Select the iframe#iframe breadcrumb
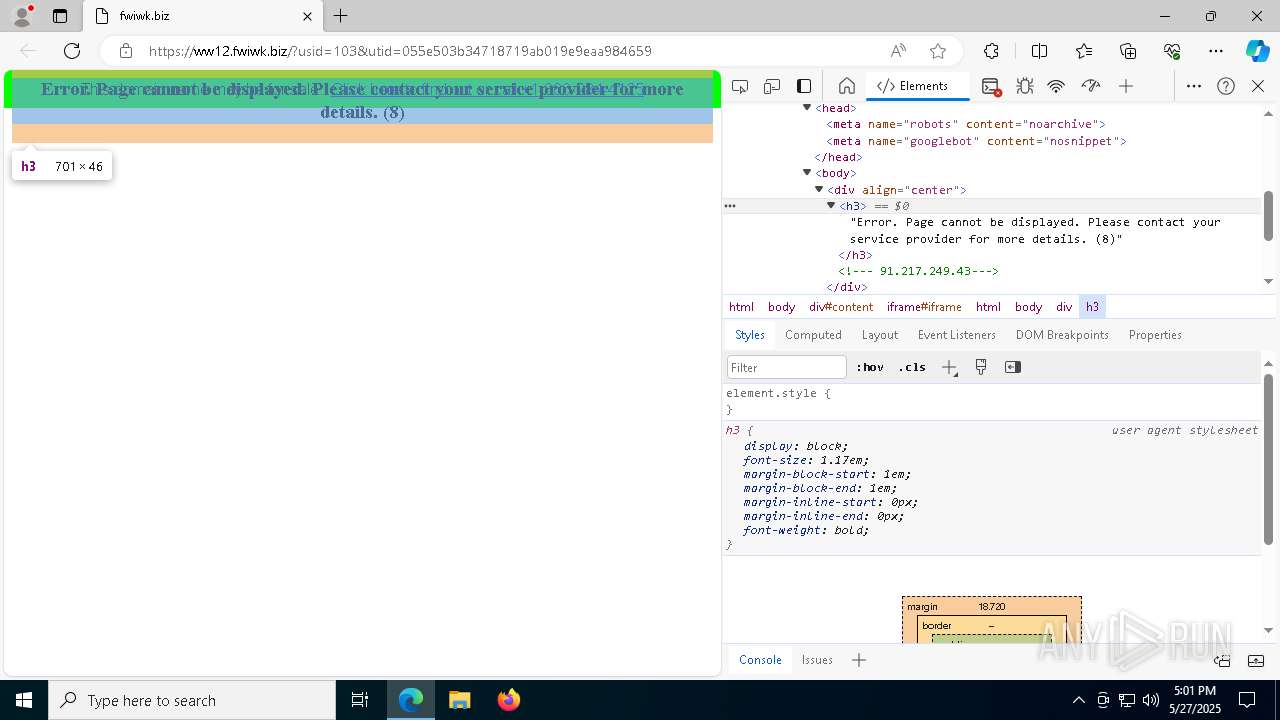The image size is (1280, 720). 924,307
